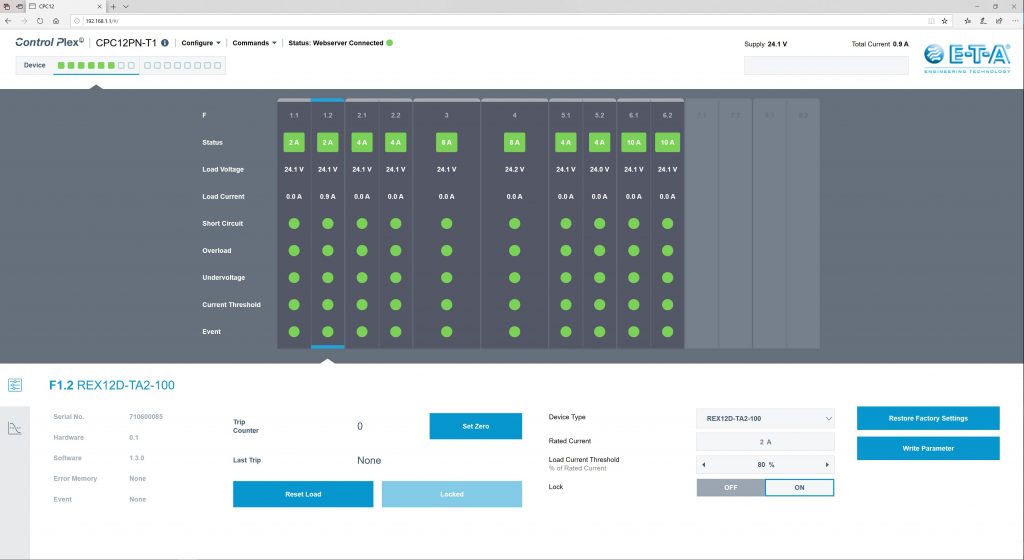Click the Set Zero button

(x=475, y=426)
